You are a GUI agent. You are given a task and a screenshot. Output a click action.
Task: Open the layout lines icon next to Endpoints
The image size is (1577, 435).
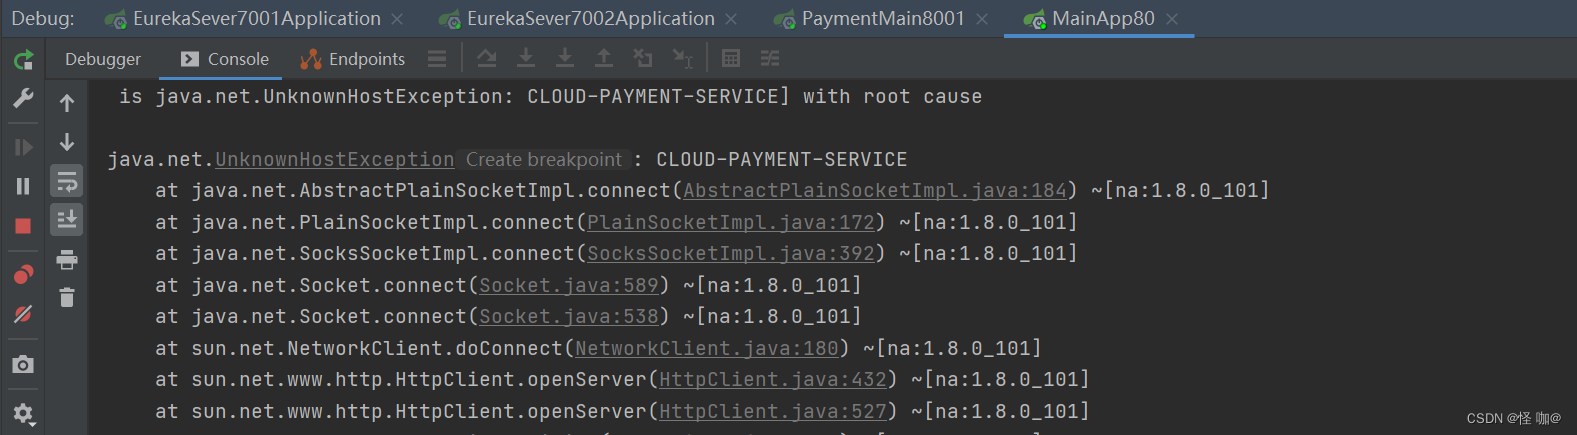pyautogui.click(x=437, y=59)
